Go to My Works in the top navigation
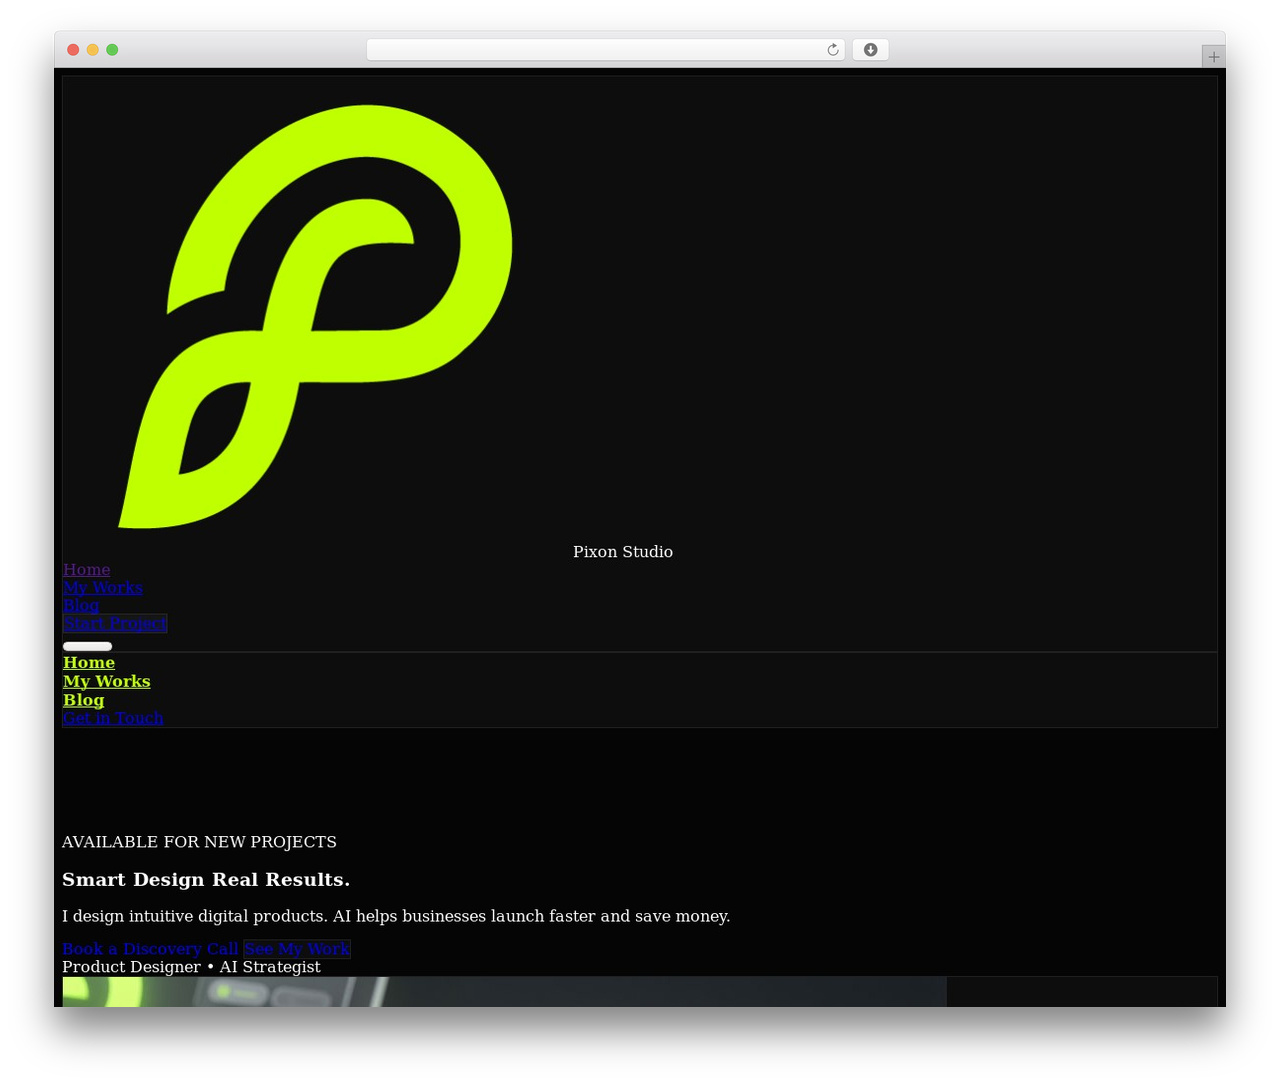 [x=103, y=588]
